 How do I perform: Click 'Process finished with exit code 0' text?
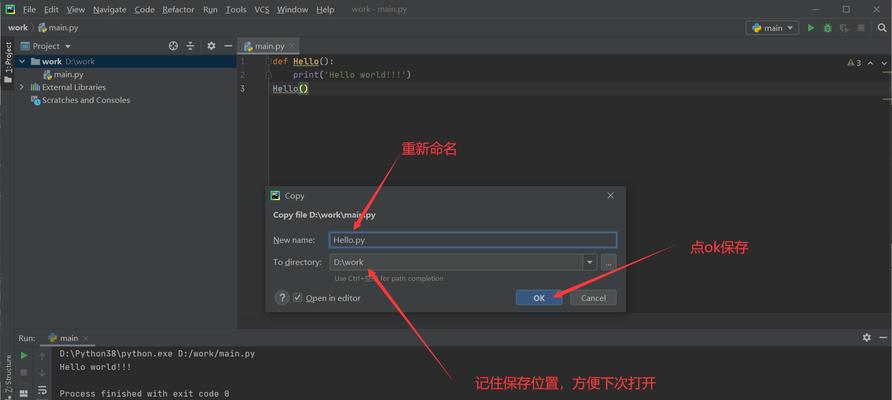[x=144, y=393]
